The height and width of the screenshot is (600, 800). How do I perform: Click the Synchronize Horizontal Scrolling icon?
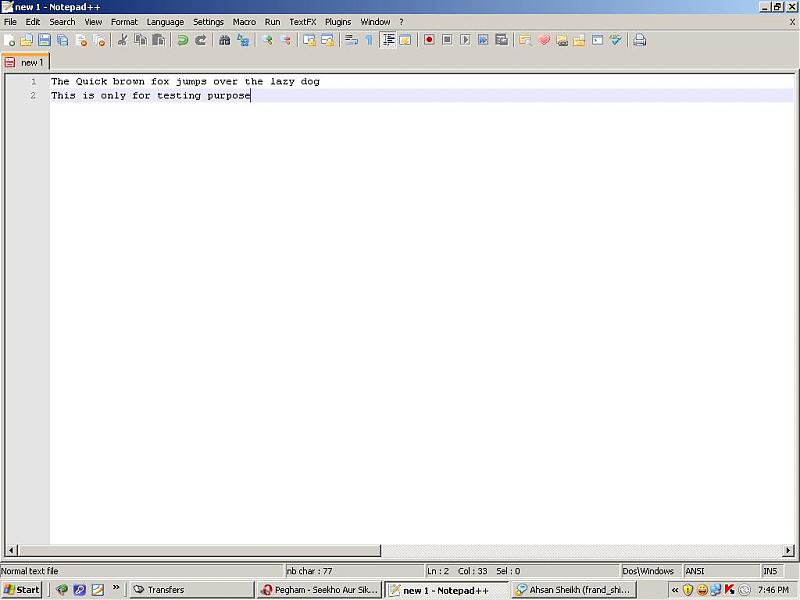tap(327, 40)
